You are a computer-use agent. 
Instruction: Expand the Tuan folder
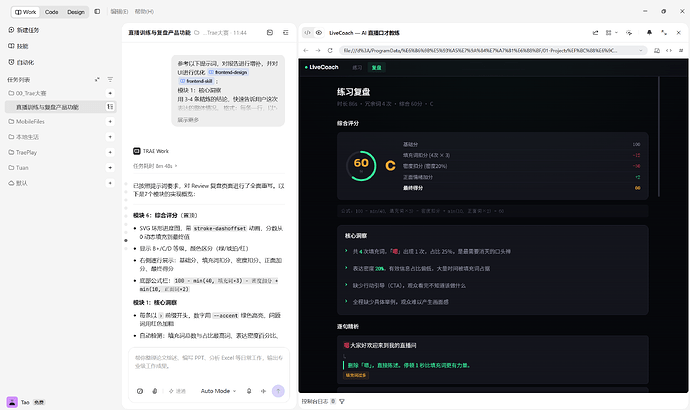(18, 168)
